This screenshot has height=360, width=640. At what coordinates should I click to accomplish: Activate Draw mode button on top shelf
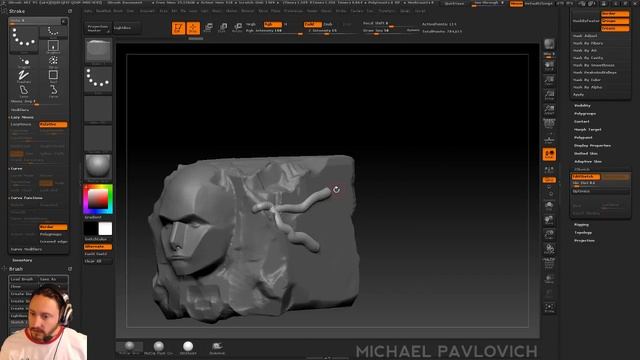pos(193,28)
